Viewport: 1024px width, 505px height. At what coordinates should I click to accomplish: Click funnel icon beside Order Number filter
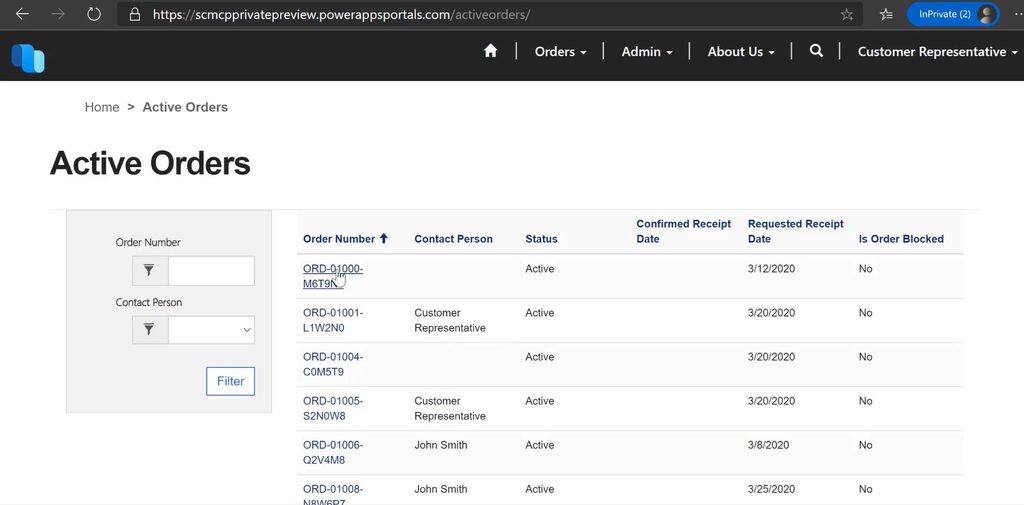point(150,270)
